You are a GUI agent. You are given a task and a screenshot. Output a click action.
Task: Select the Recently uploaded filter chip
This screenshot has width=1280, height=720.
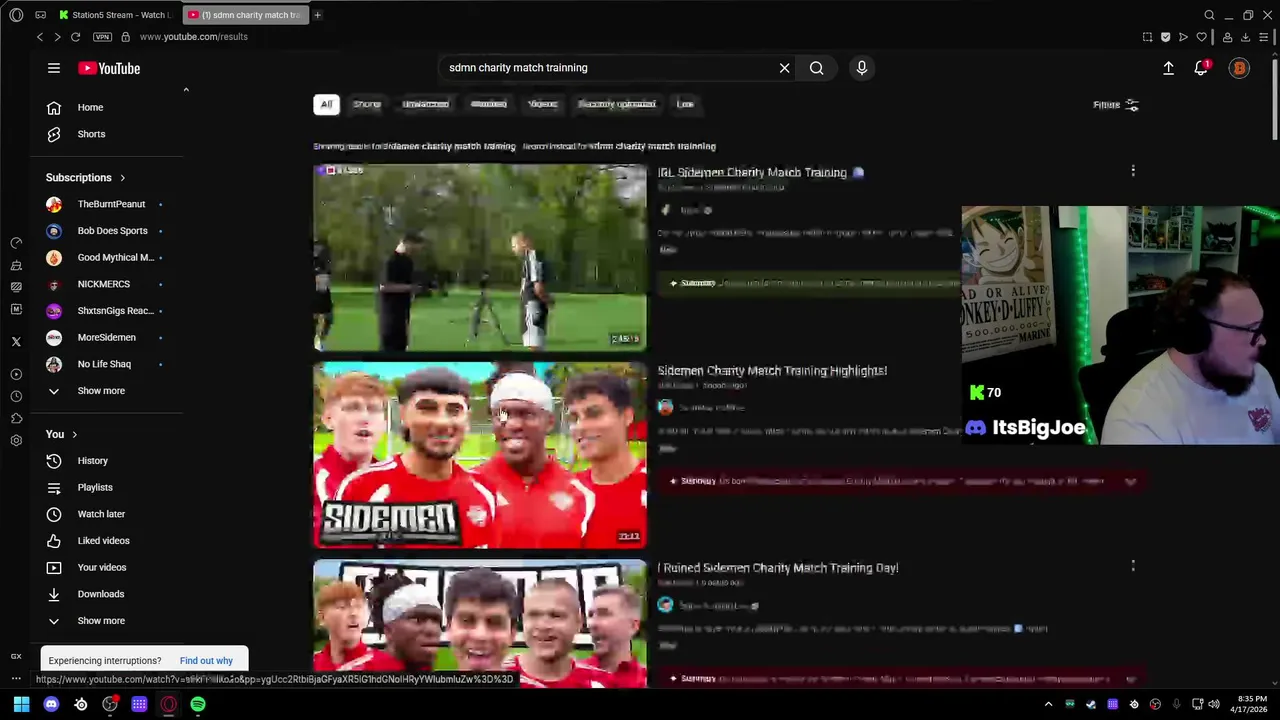(616, 104)
